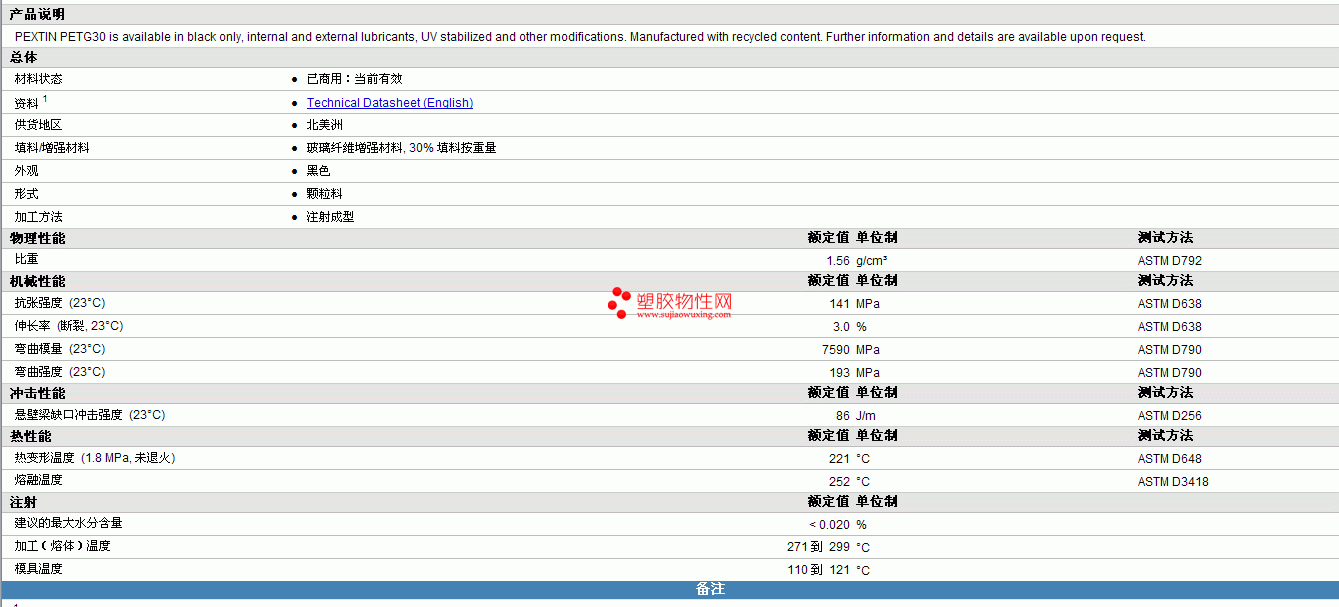This screenshot has height=607, width=1339.
Task: Click the 形式 row label
Action: point(26,194)
